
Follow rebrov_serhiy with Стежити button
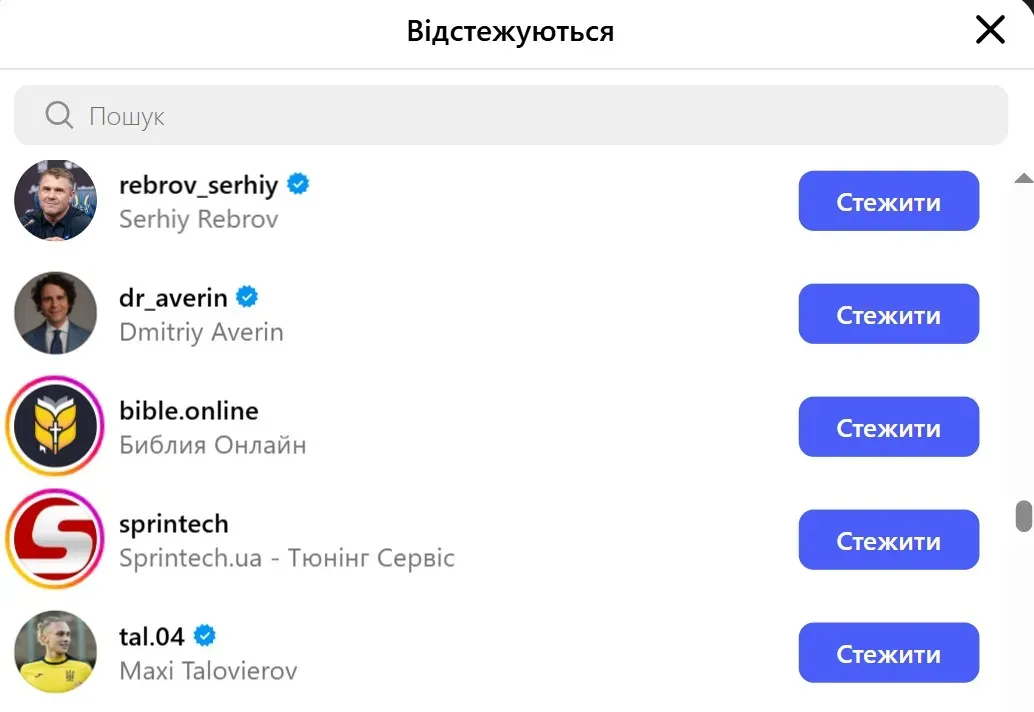(888, 202)
